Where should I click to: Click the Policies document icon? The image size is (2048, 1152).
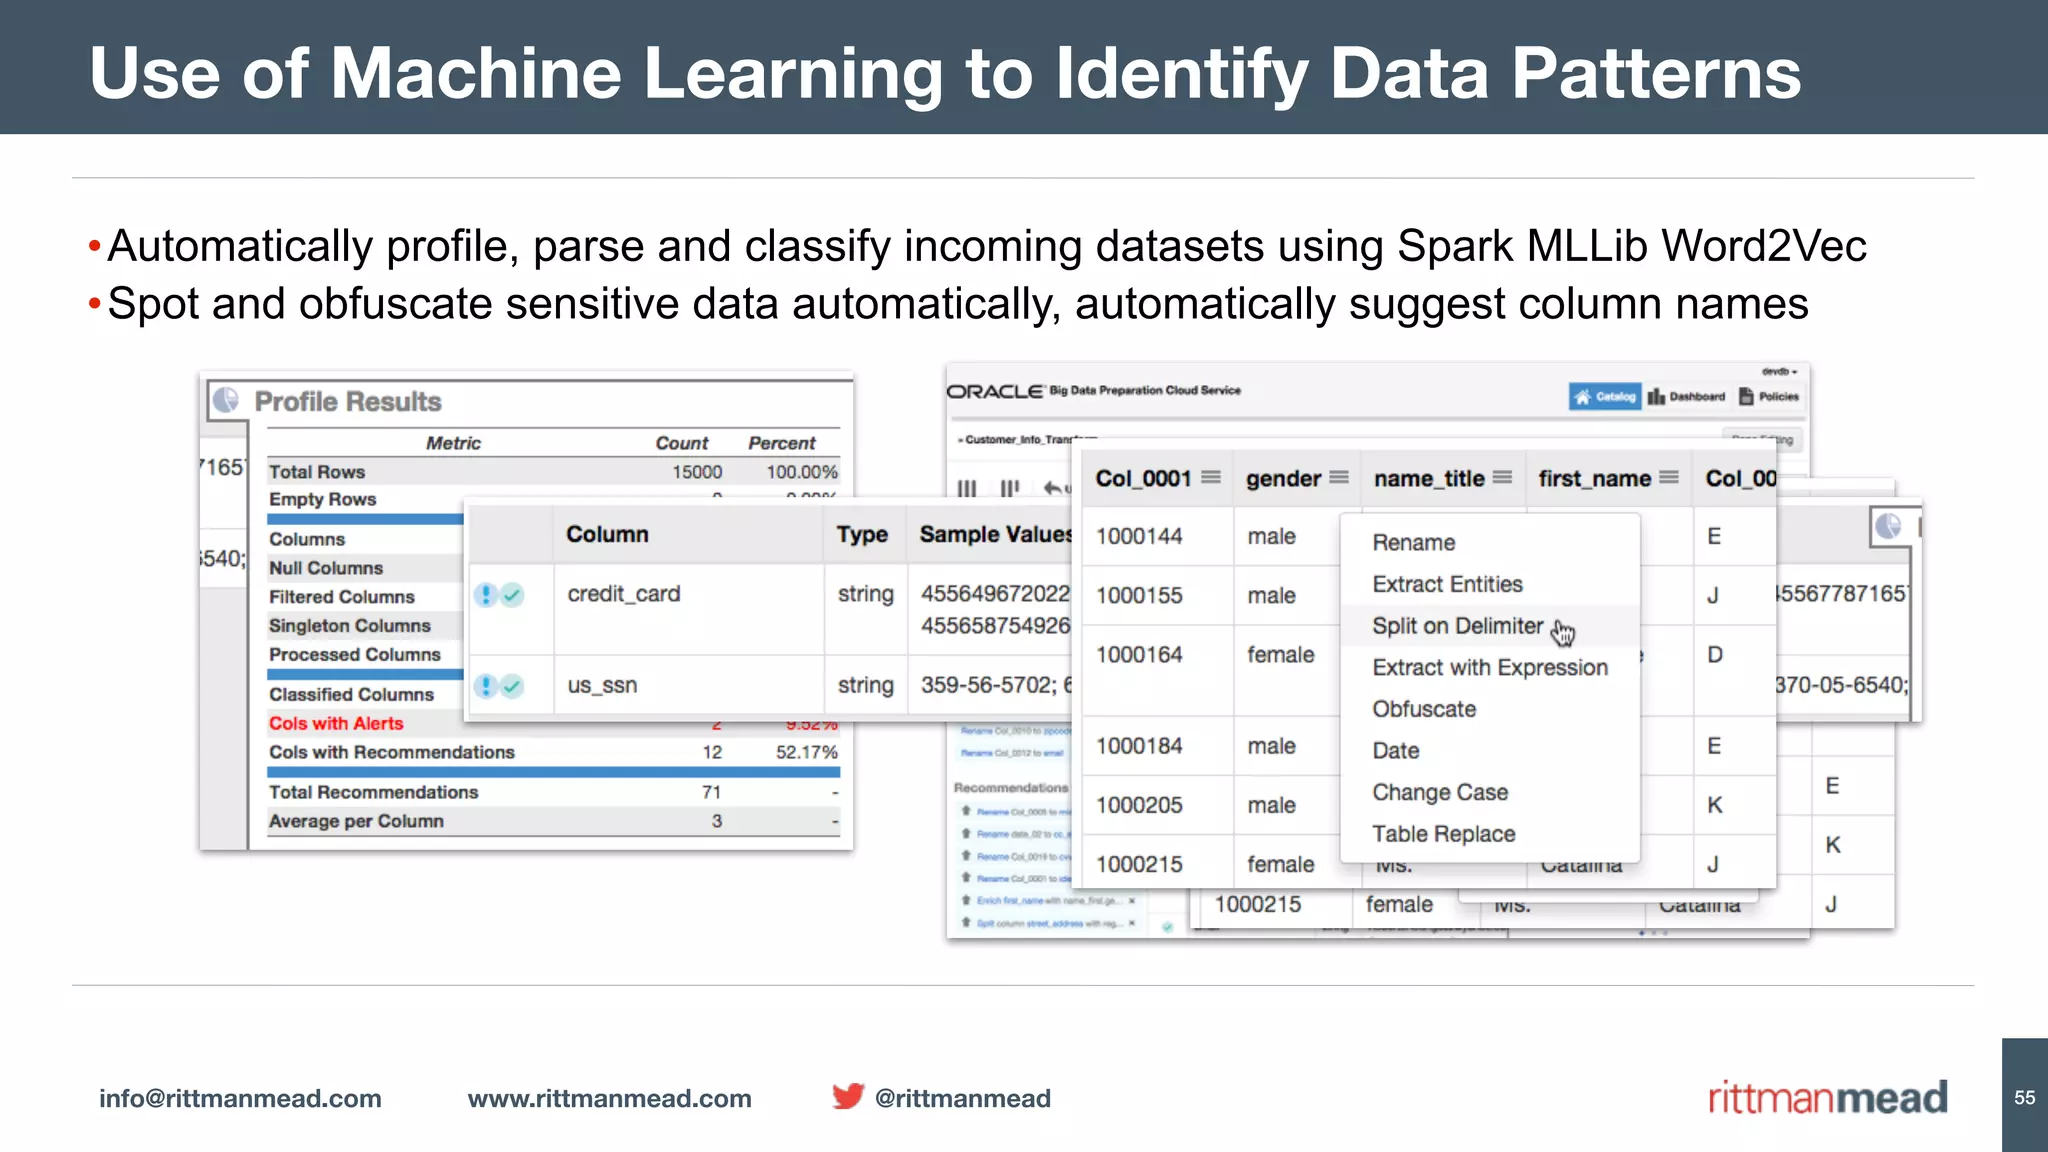(x=1746, y=397)
